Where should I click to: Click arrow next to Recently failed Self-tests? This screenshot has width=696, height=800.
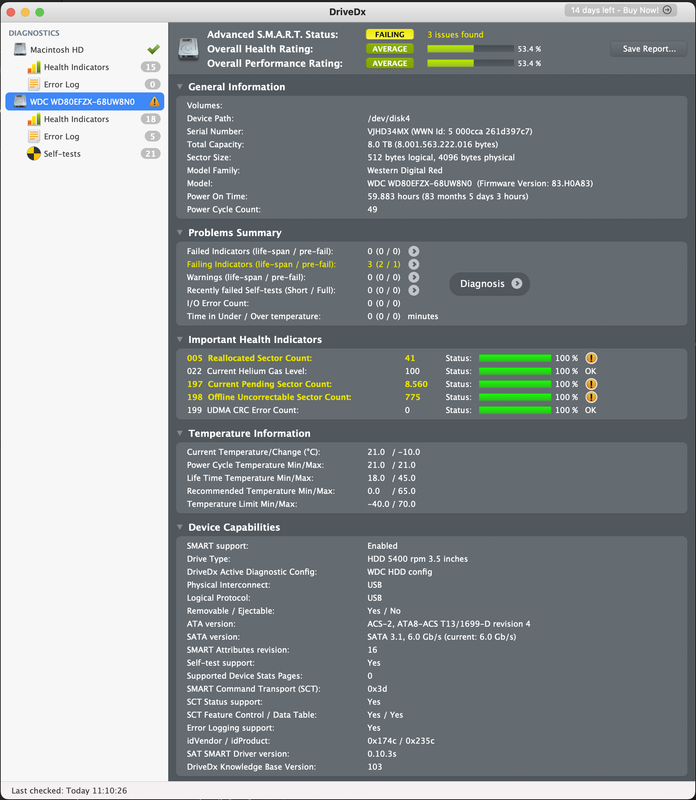pyautogui.click(x=414, y=290)
